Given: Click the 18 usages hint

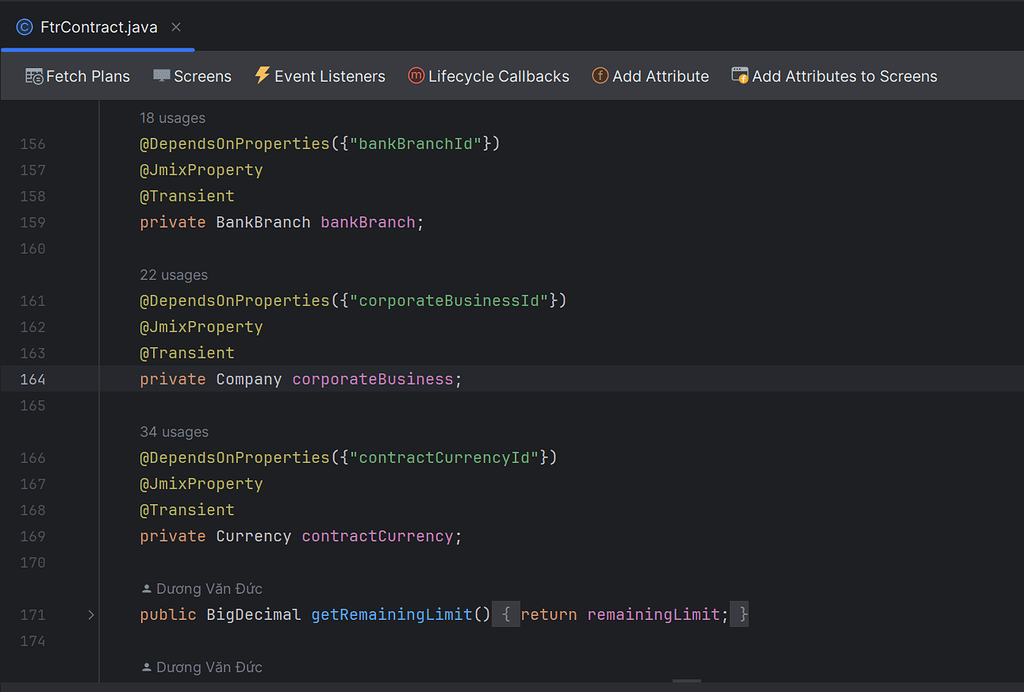Looking at the screenshot, I should pos(172,118).
